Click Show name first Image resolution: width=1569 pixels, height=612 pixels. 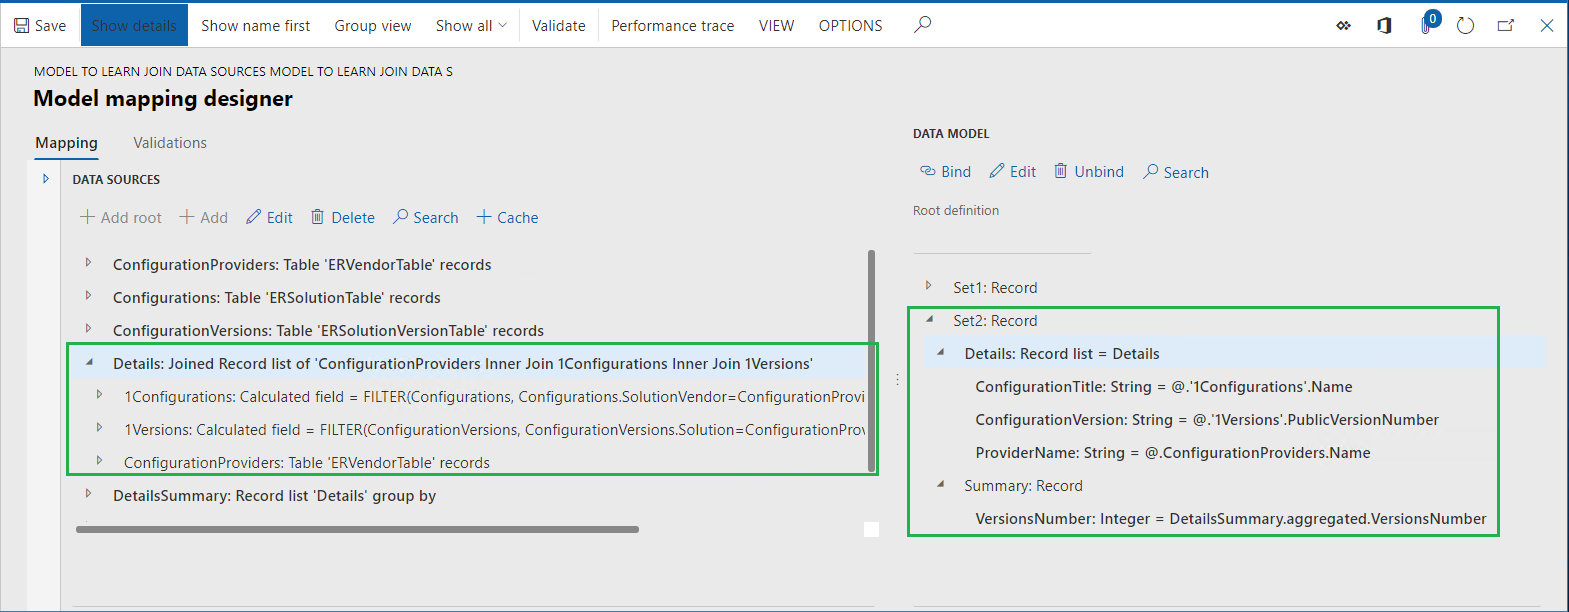tap(256, 25)
